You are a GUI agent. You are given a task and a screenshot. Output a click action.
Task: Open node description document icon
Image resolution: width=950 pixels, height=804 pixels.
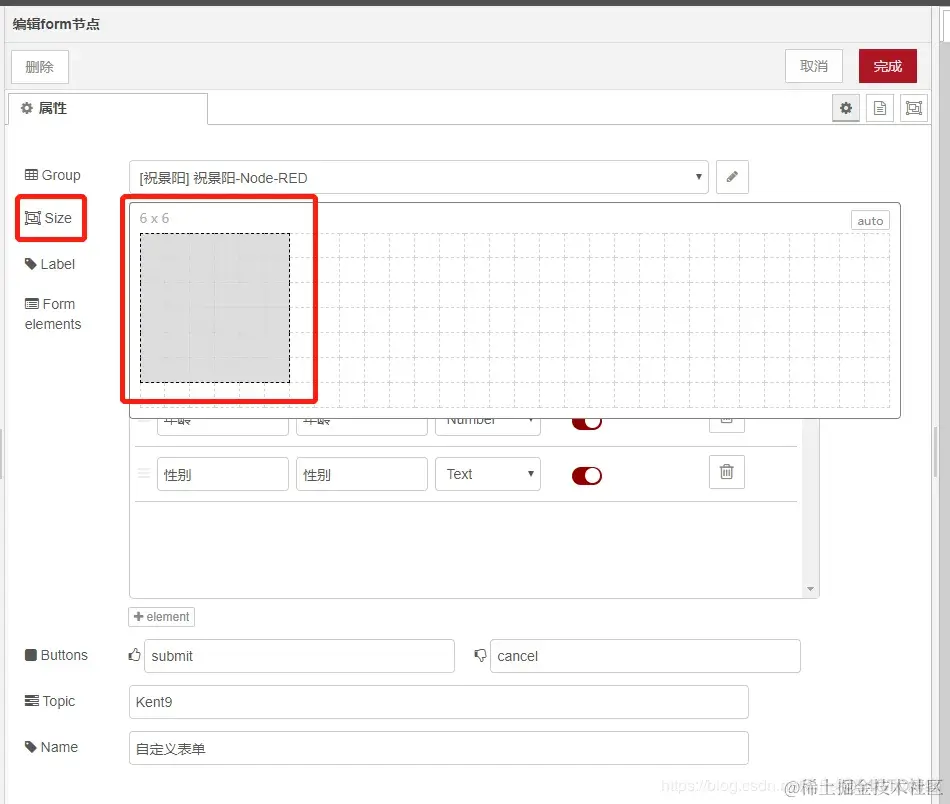click(x=880, y=108)
